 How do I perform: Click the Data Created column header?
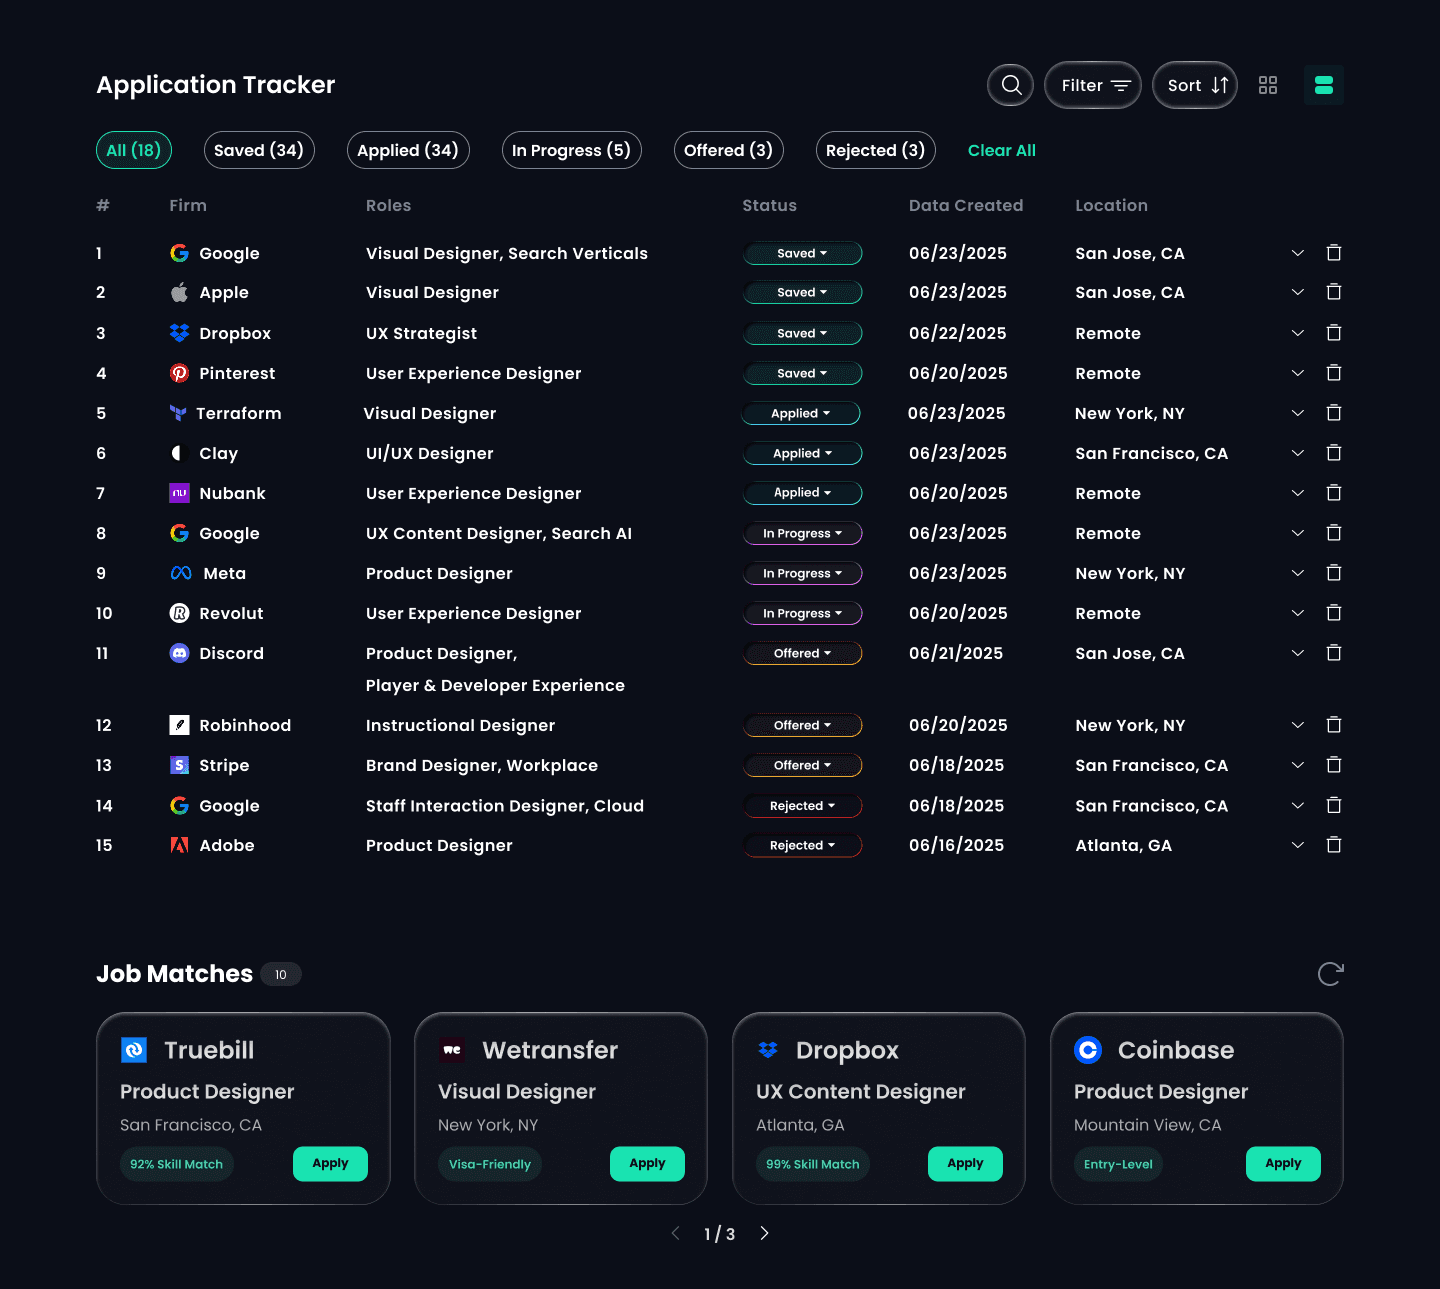click(966, 205)
